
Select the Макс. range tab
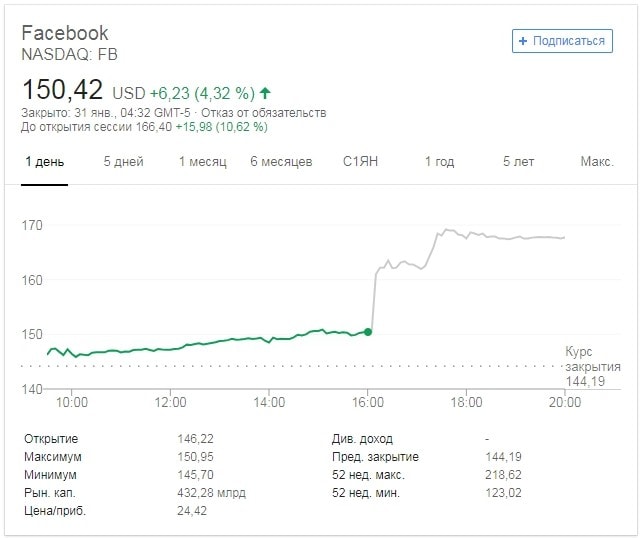point(597,162)
